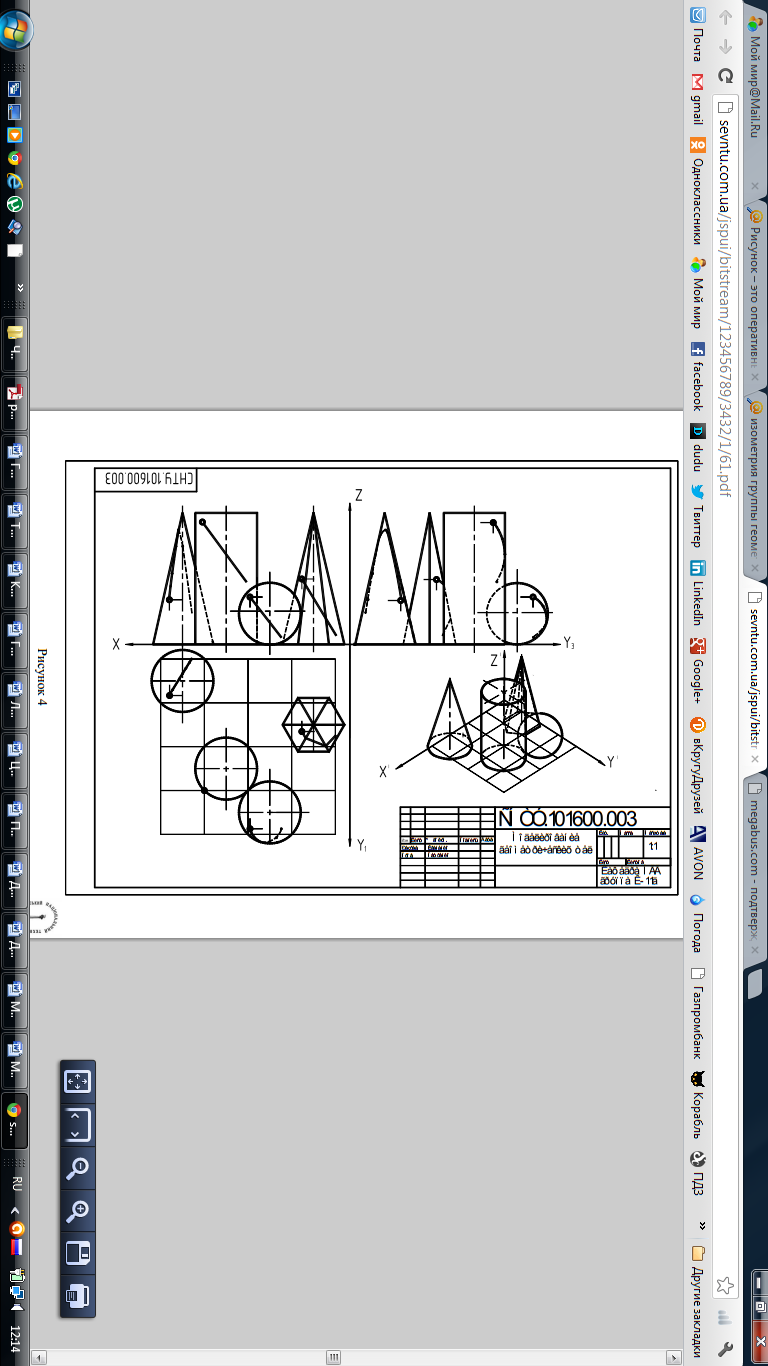Screen dimensions: 768x1366
Task: Switch to the изометрия группы геоме tab
Action: pyautogui.click(x=755, y=485)
